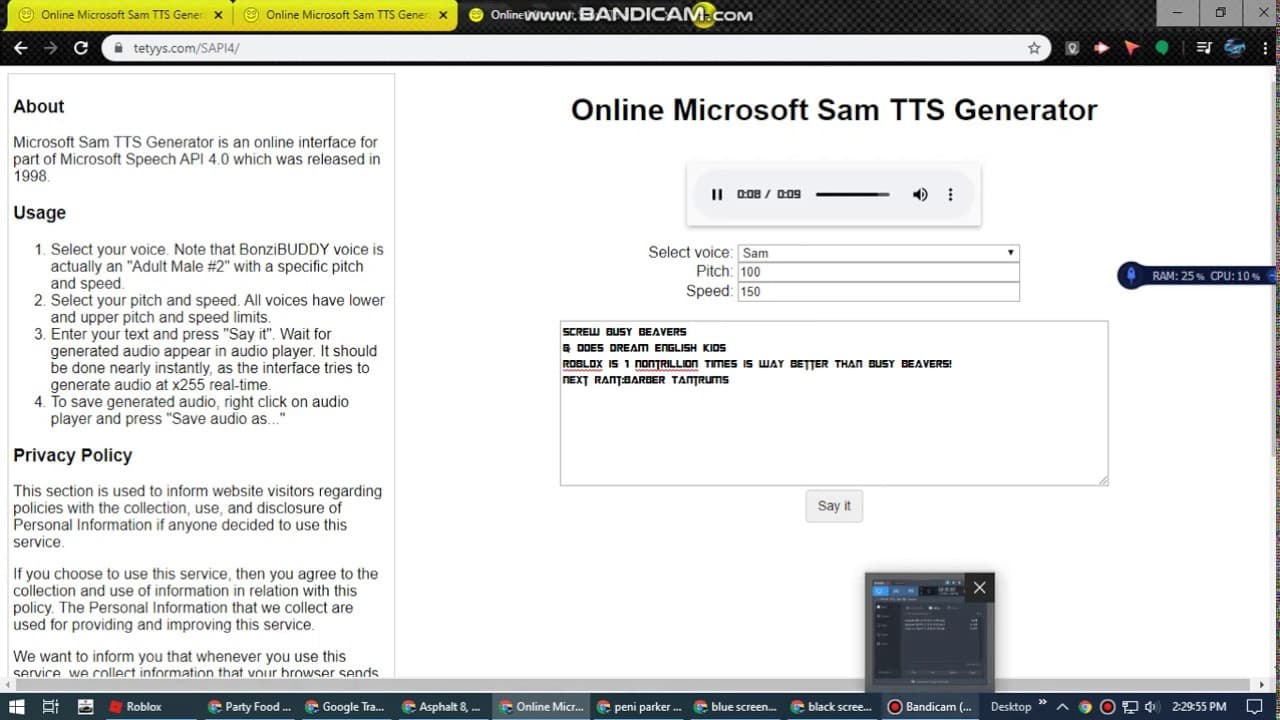The width and height of the screenshot is (1280, 720).
Task: Open audio player more options
Action: click(950, 194)
